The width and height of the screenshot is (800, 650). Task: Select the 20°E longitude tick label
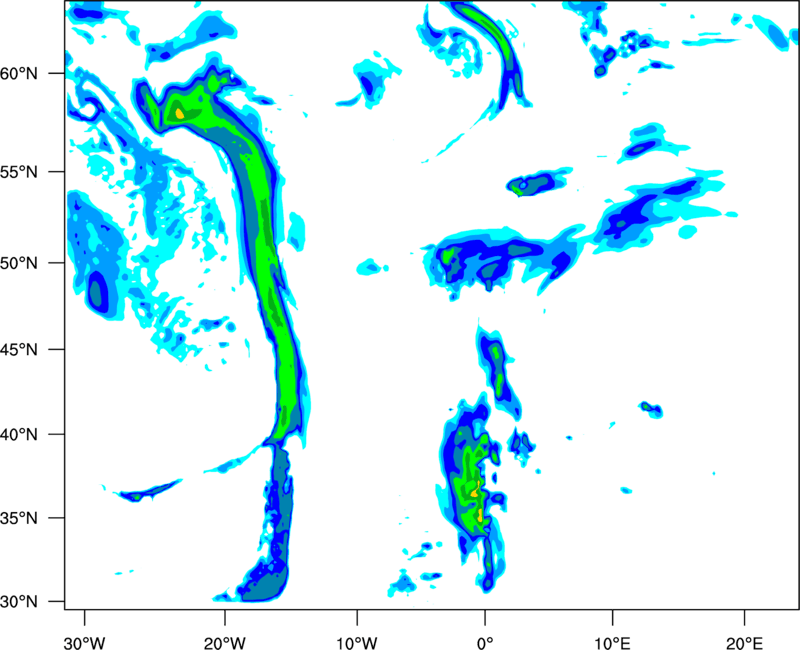pos(744,643)
